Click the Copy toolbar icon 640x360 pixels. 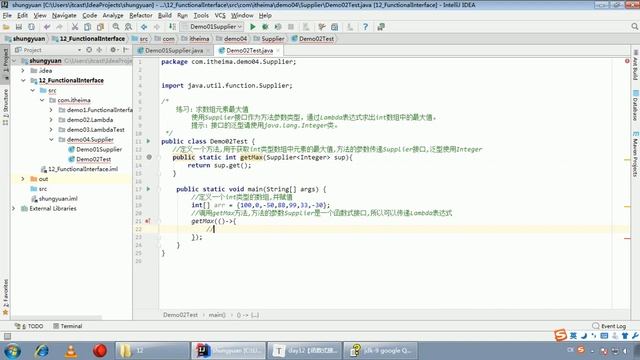87,27
